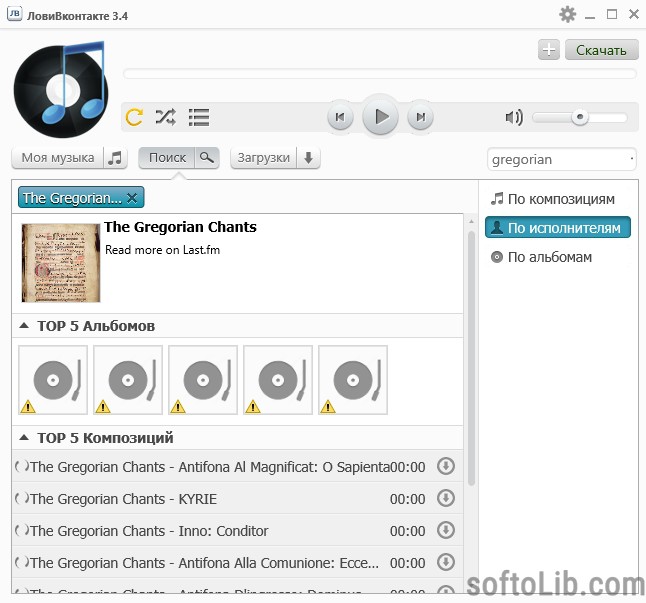
Task: Select Antifona Al Magnificat: O Sapienta
Action: pyautogui.click(x=238, y=466)
